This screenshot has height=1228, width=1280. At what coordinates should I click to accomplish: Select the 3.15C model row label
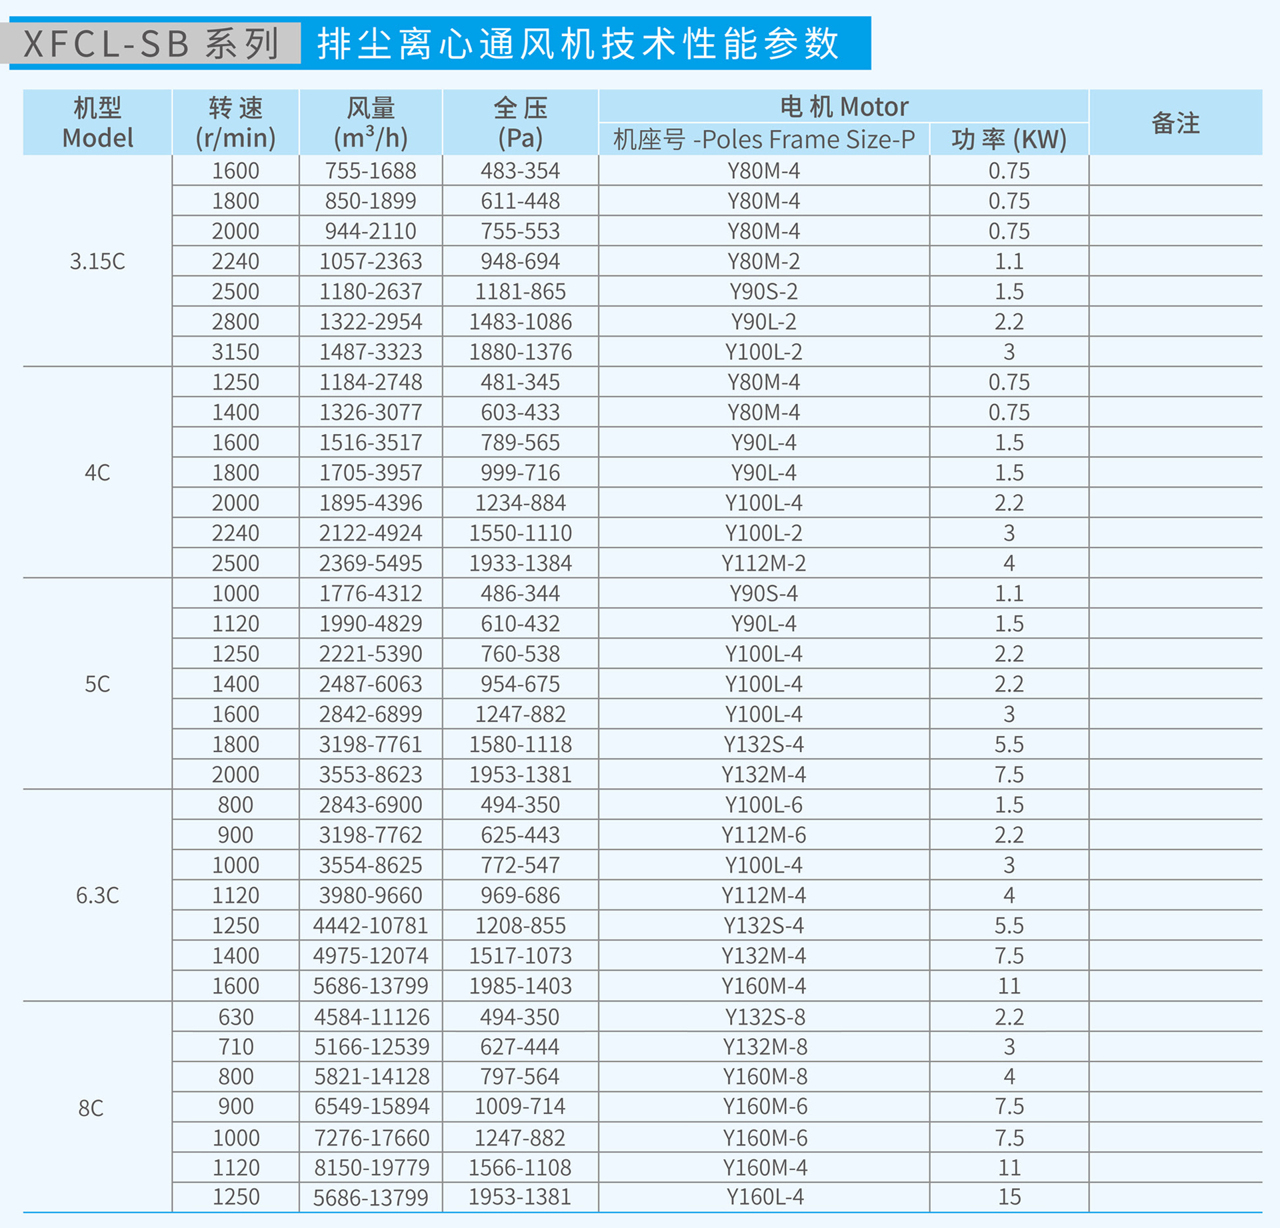(x=95, y=261)
